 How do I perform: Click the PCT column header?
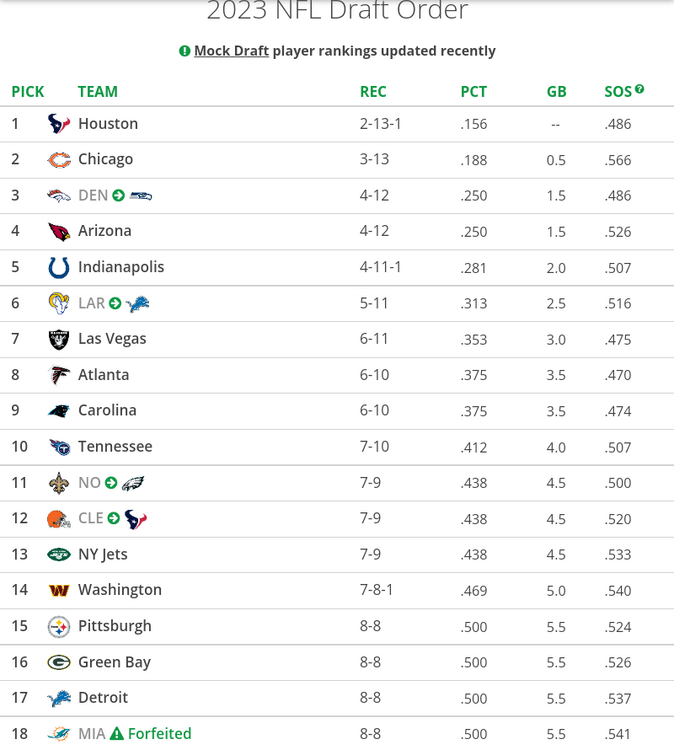[x=473, y=92]
